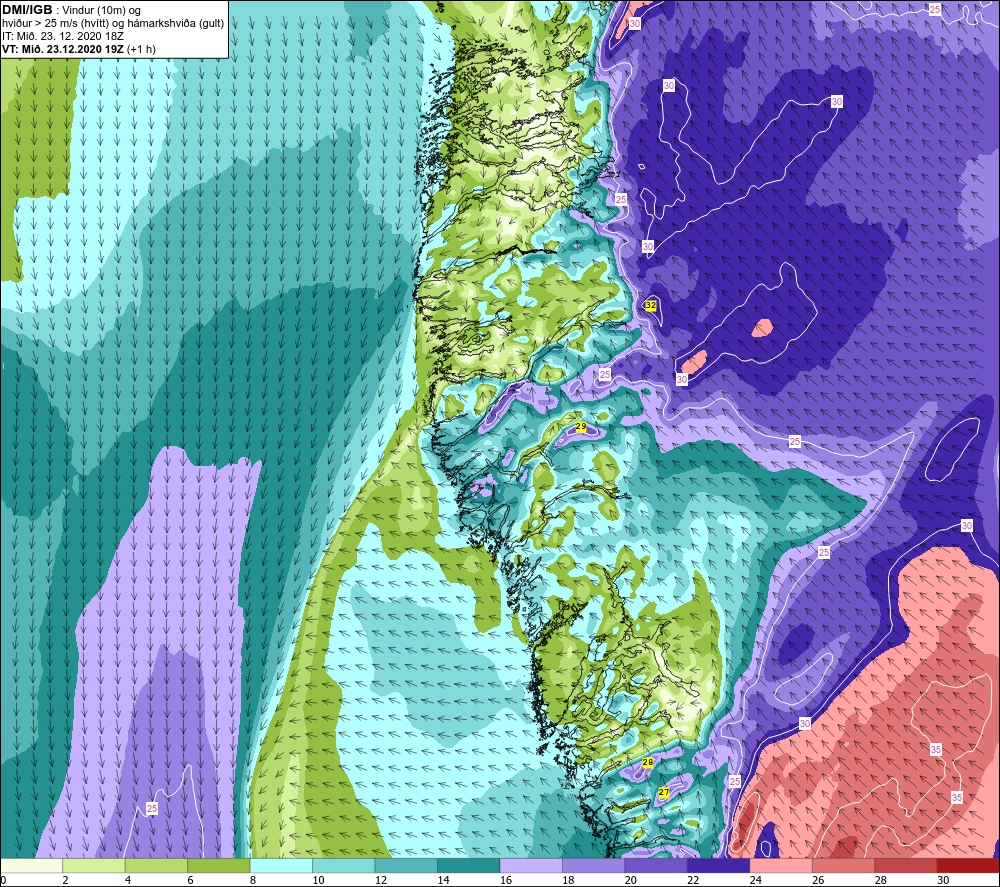
Task: Pick the 12–14 m/s teal scale swatch
Action: (x=406, y=865)
